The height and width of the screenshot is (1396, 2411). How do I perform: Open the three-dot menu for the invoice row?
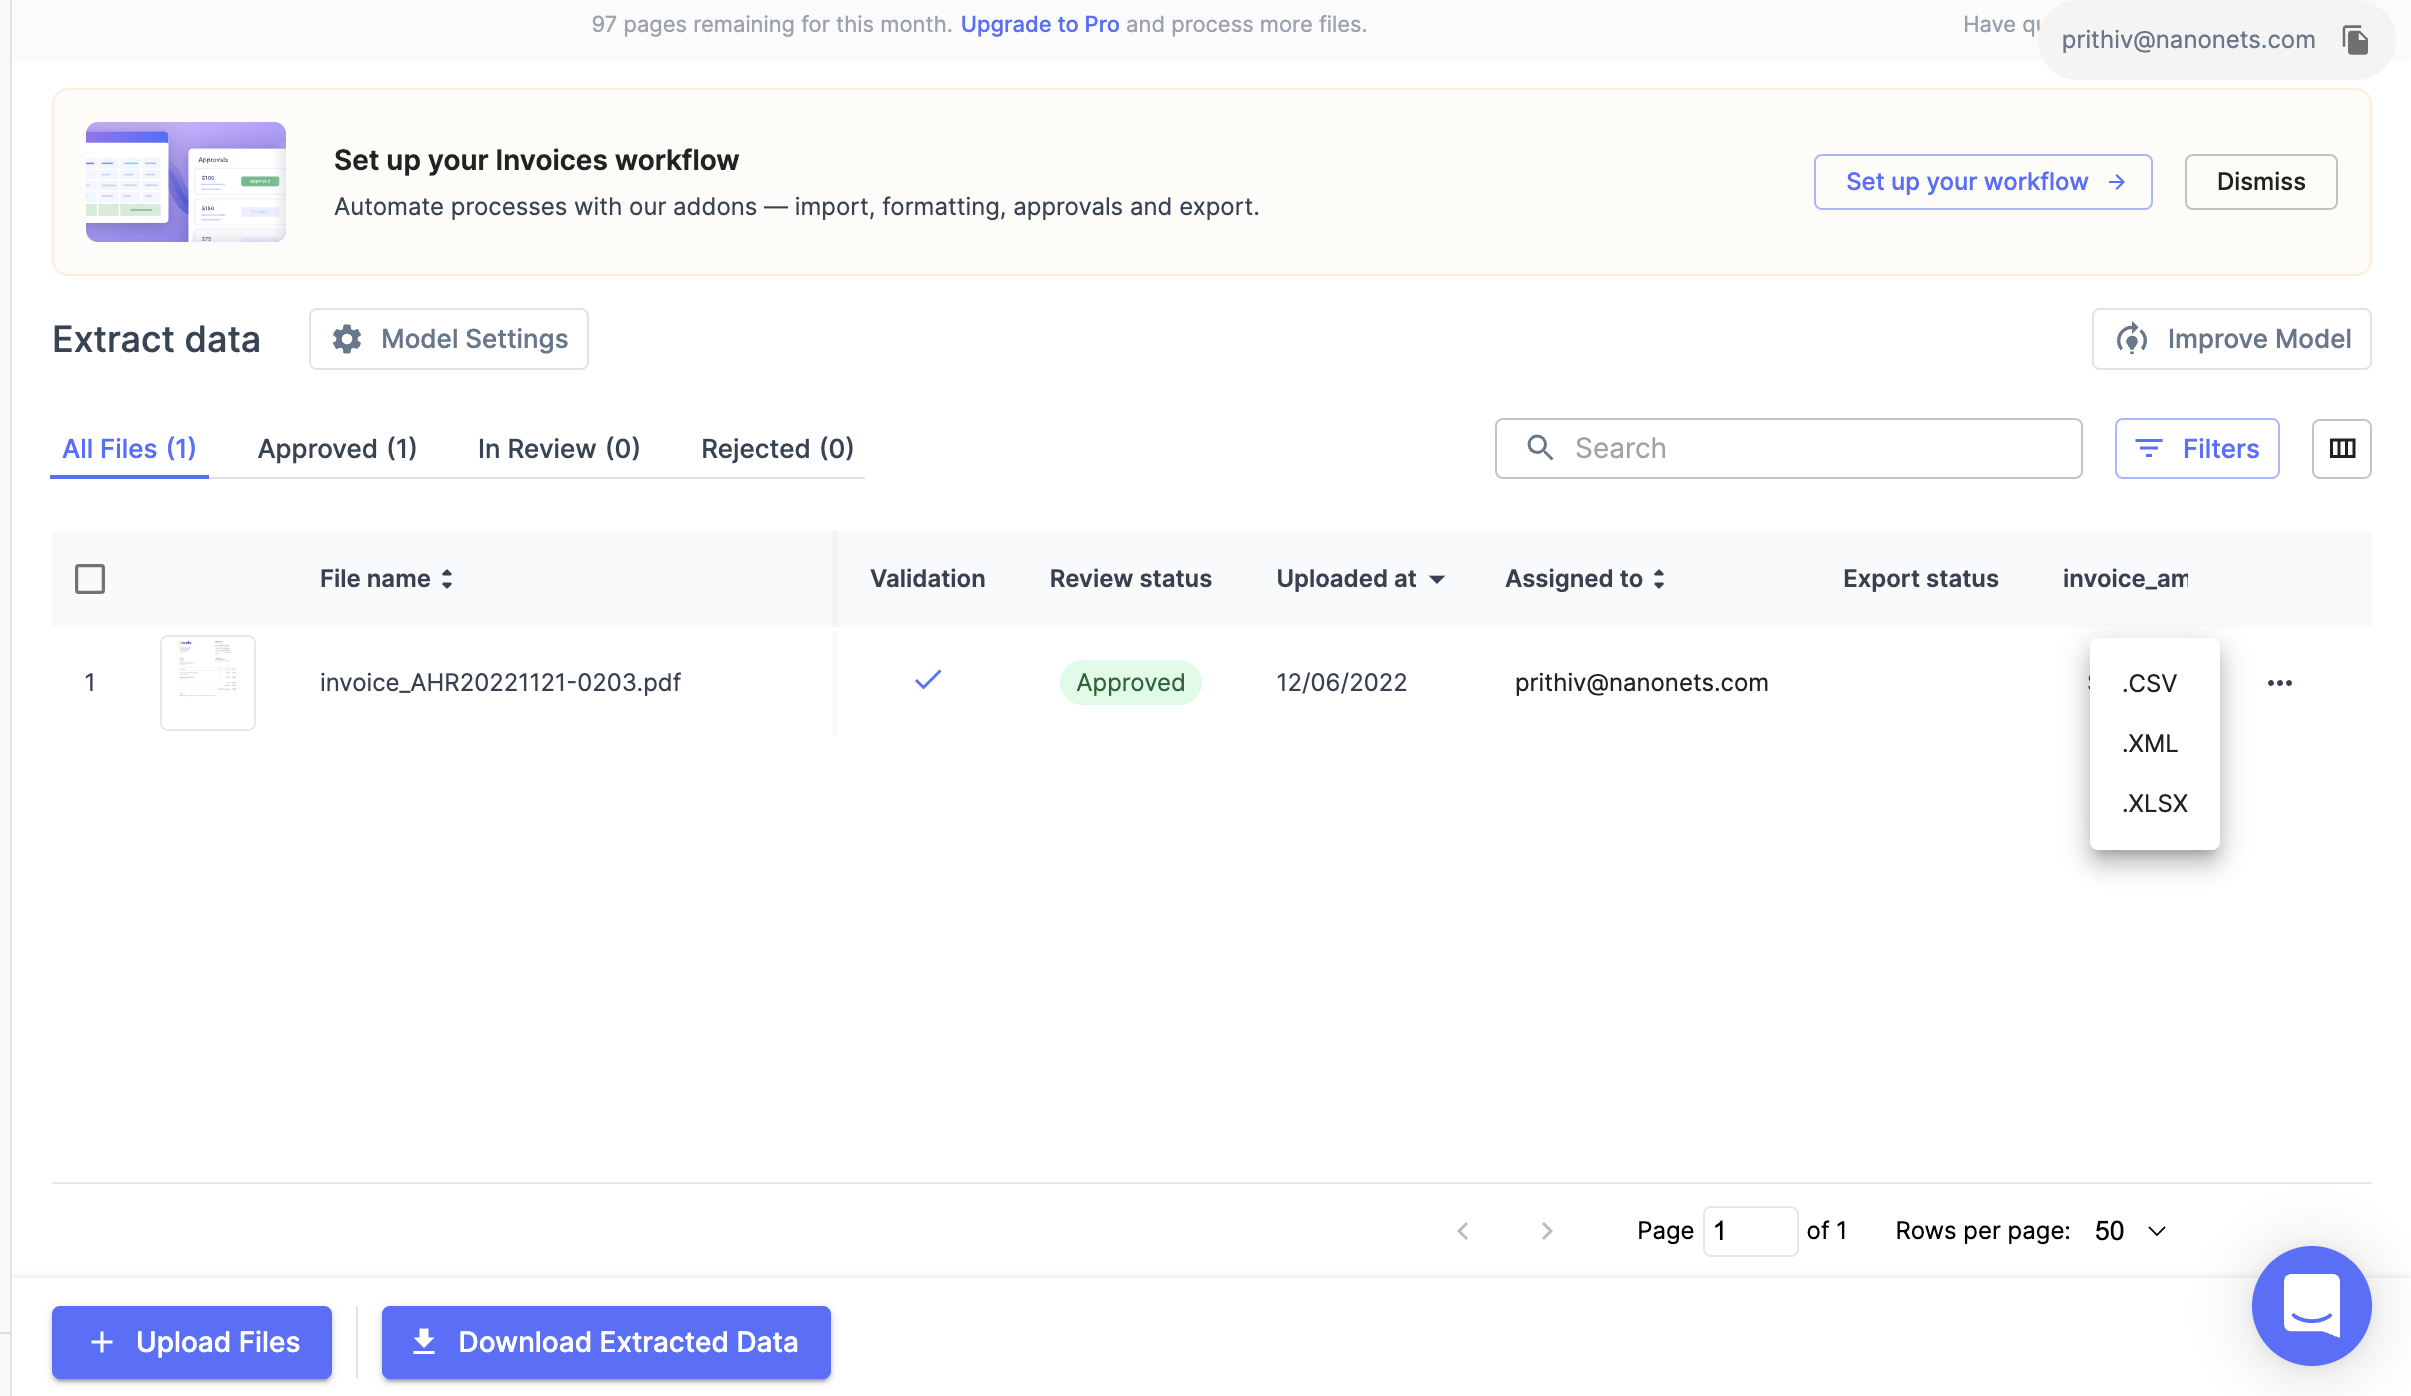pyautogui.click(x=2280, y=682)
